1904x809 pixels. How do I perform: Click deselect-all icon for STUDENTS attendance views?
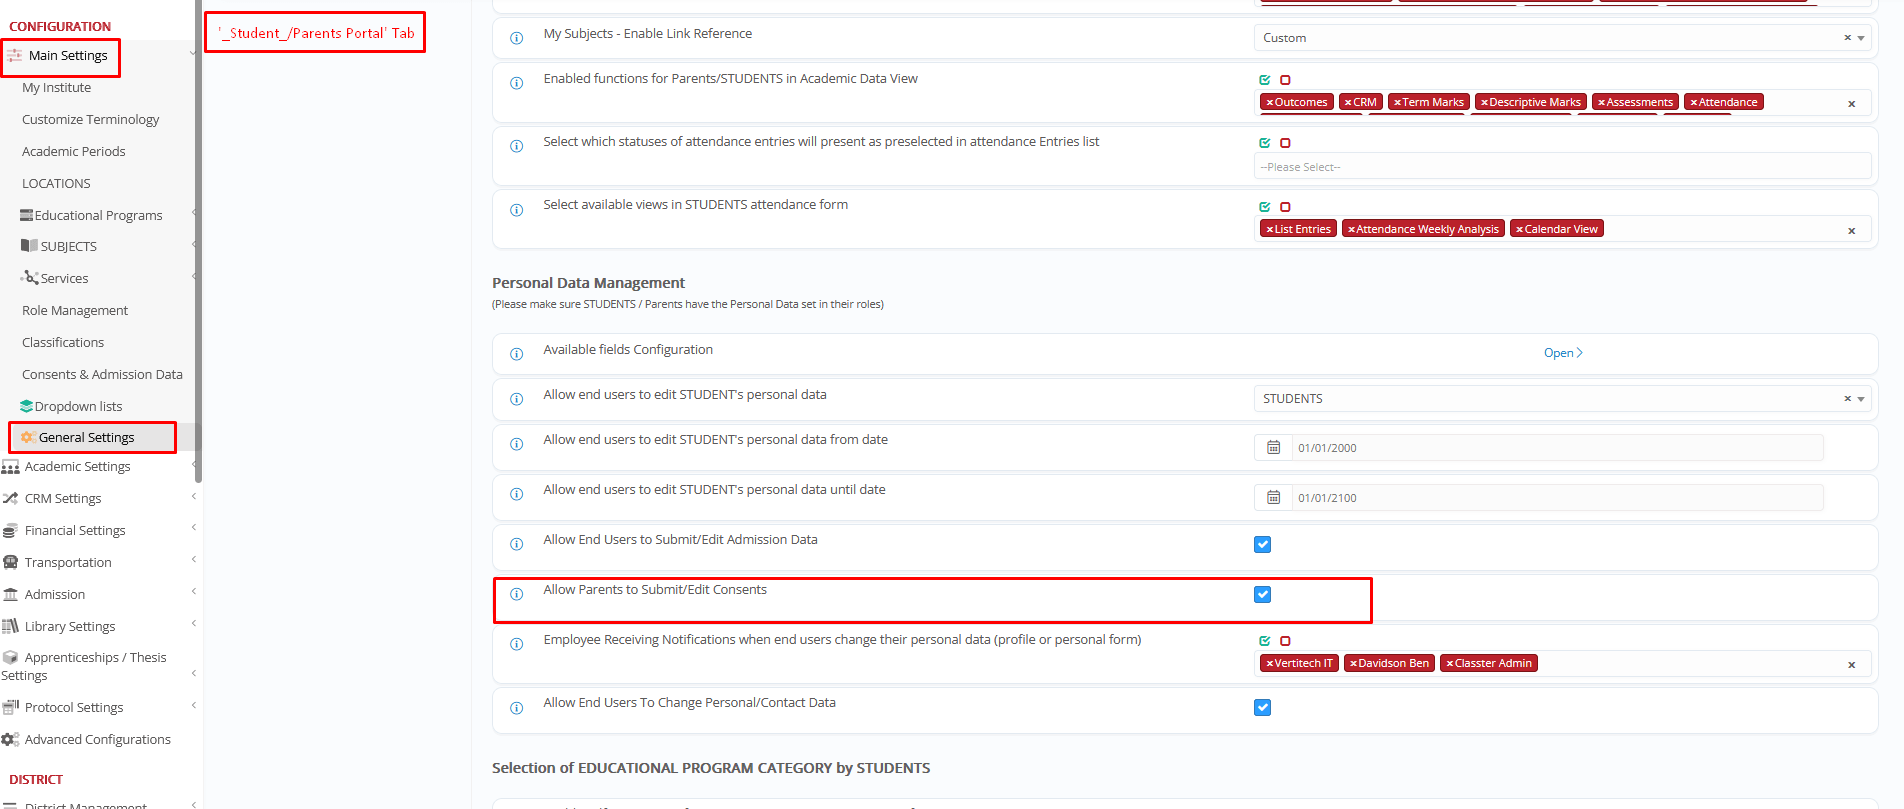[x=1285, y=207]
